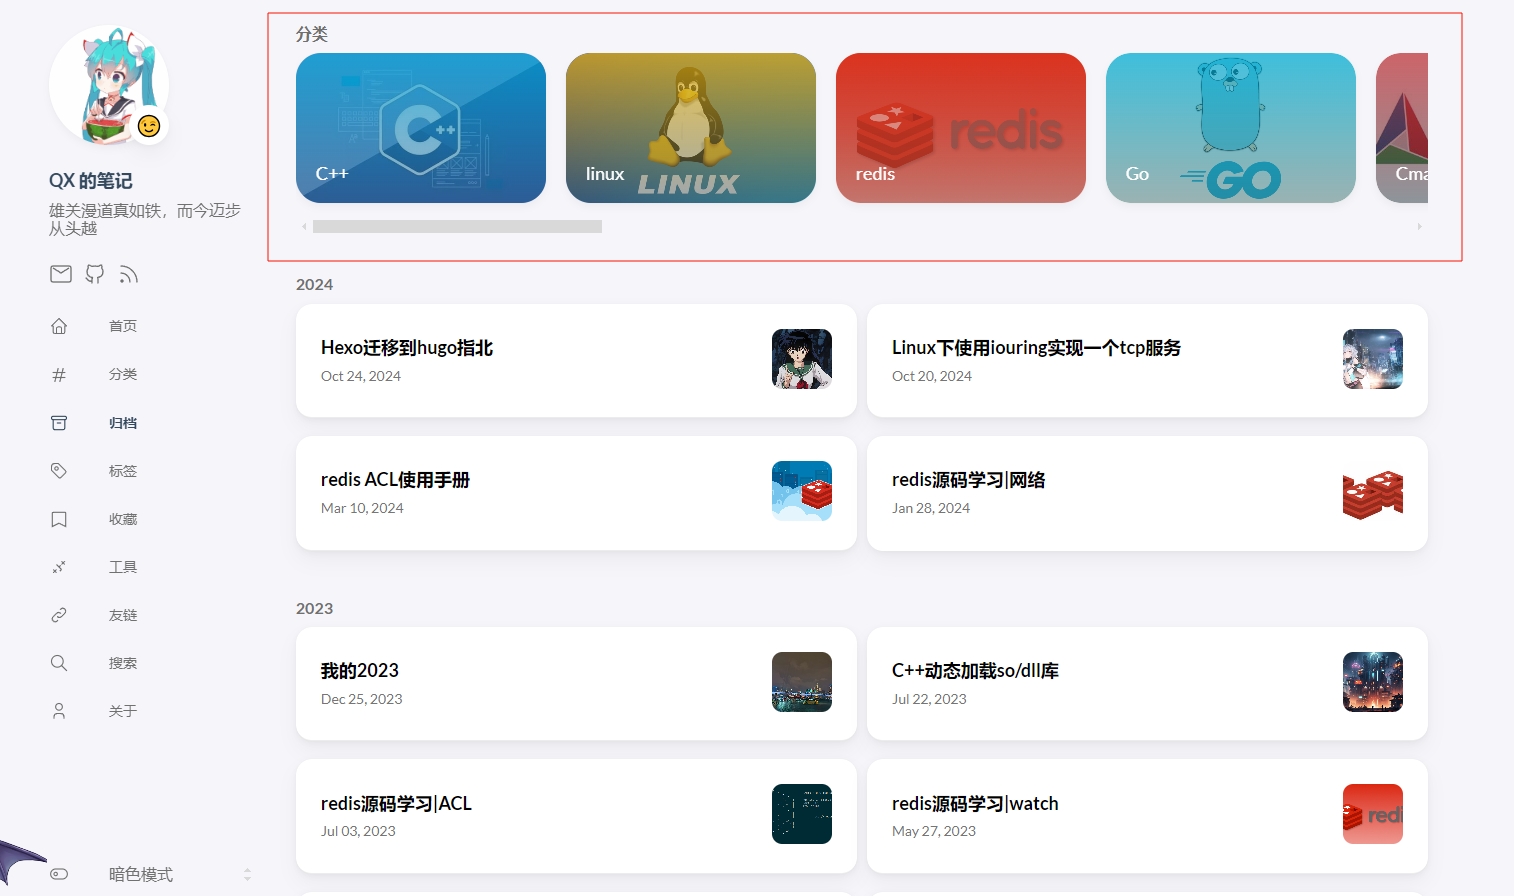Image resolution: width=1514 pixels, height=896 pixels.
Task: Open the 分类 menu item
Action: (x=123, y=374)
